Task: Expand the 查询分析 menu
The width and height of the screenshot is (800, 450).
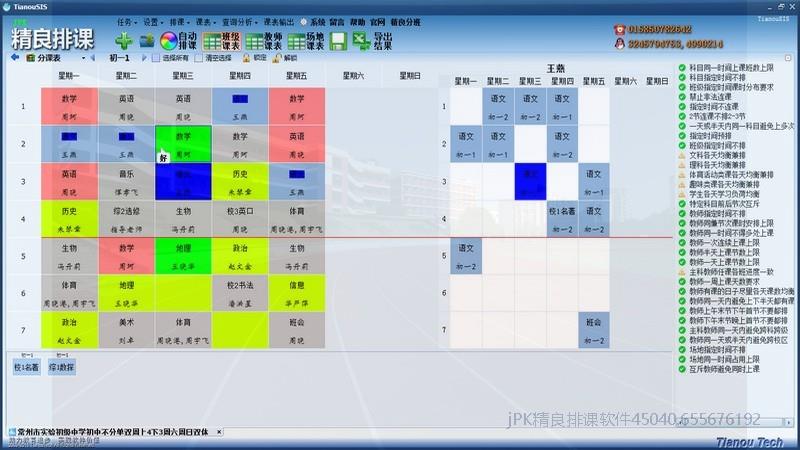Action: click(240, 22)
